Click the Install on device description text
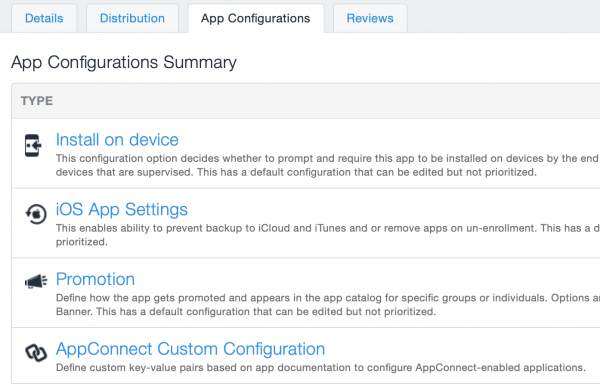 328,165
